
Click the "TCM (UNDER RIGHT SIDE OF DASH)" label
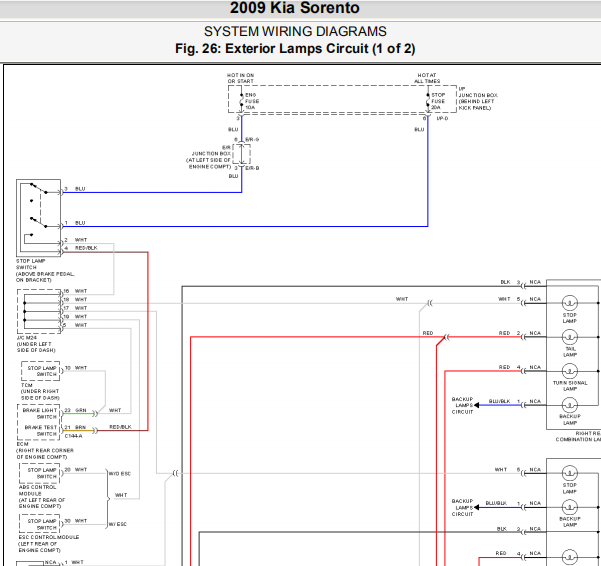[40, 392]
